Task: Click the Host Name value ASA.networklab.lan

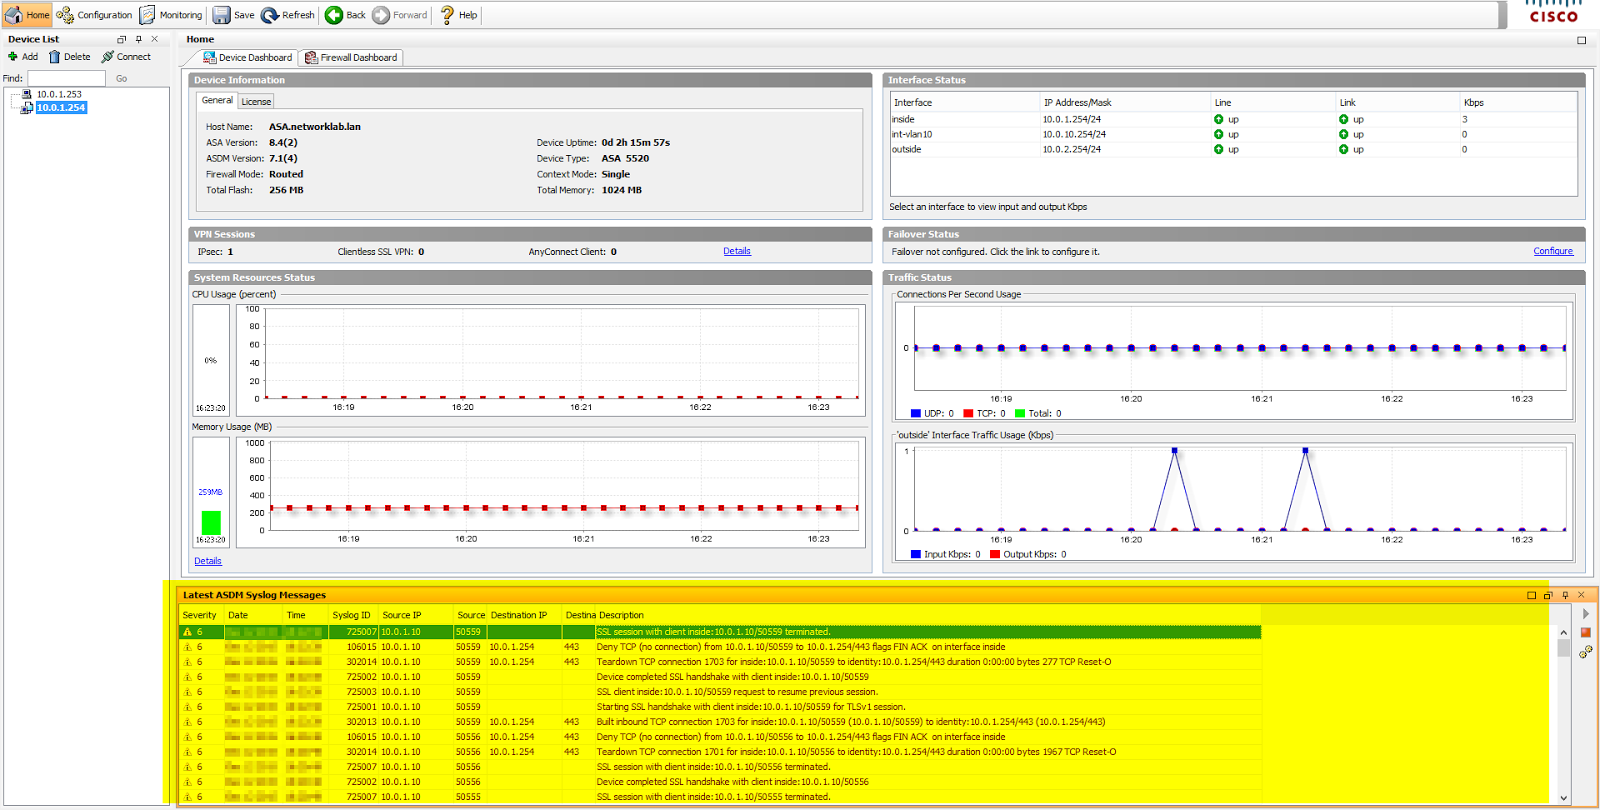Action: 315,127
